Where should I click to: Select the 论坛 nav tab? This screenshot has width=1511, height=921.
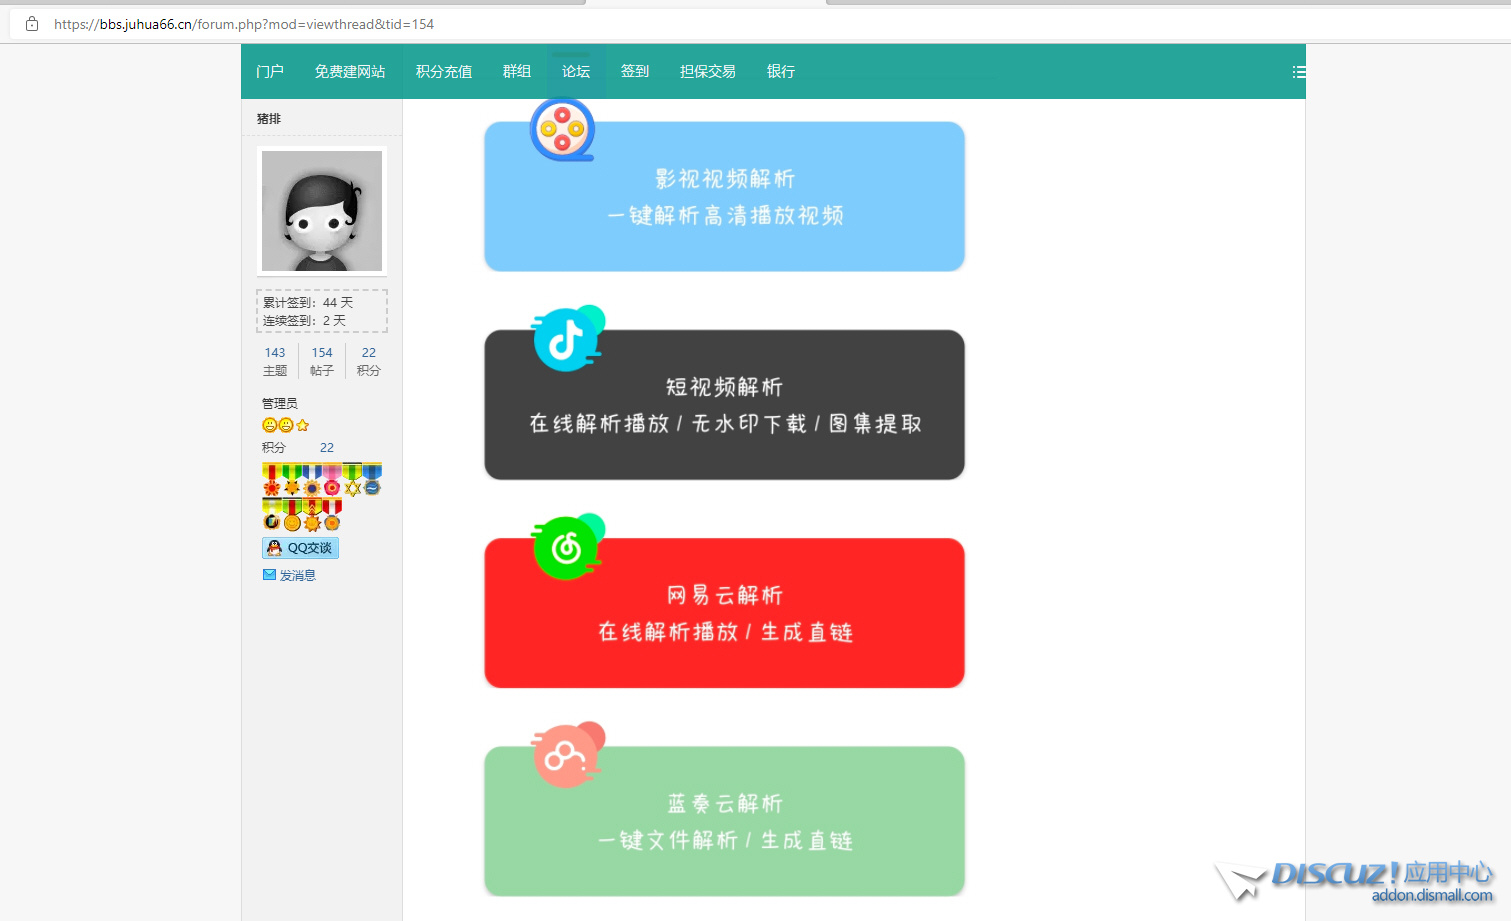point(576,72)
